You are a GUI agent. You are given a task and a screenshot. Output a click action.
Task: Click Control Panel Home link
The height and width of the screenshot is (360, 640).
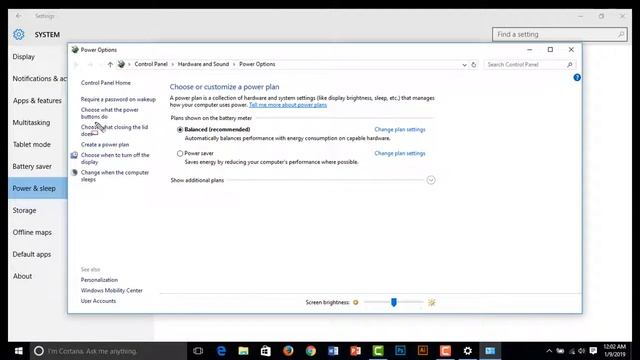point(106,83)
